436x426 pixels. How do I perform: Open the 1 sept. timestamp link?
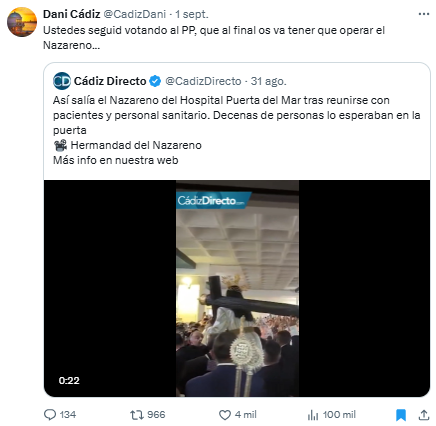coord(192,14)
